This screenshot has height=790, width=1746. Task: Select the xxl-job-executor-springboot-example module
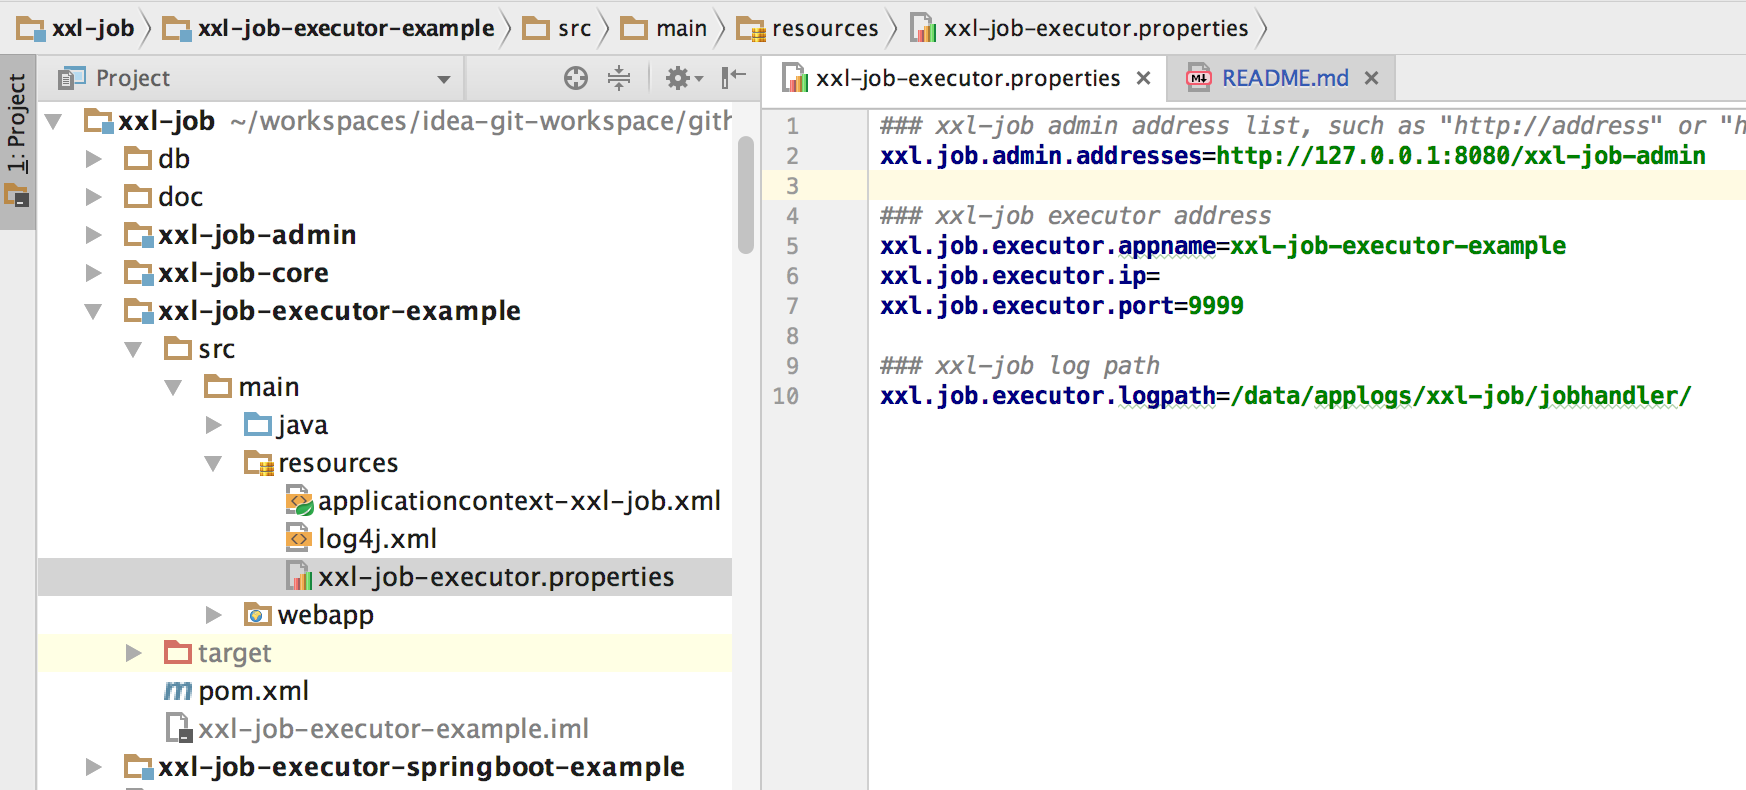tap(421, 767)
